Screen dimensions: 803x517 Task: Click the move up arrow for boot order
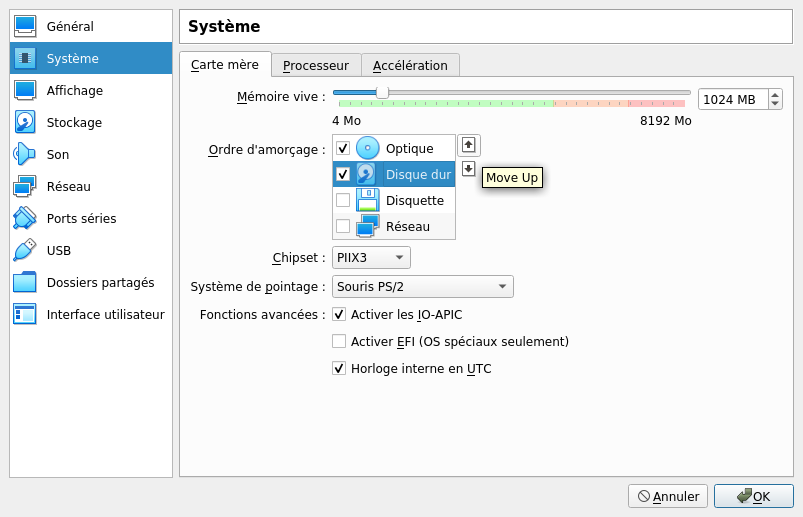[469, 144]
